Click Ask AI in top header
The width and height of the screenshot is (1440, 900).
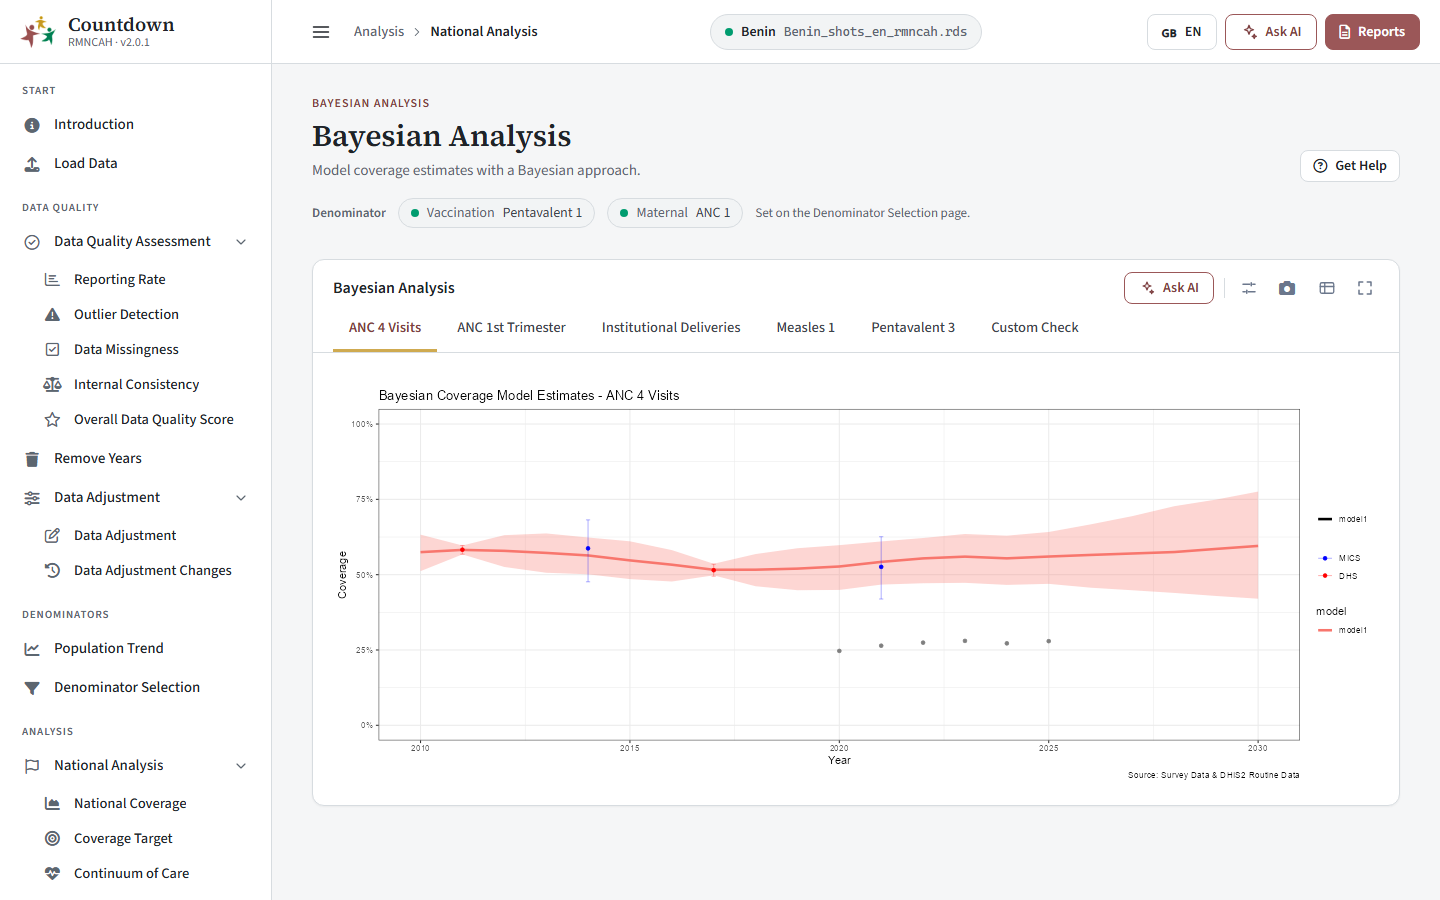tap(1271, 32)
